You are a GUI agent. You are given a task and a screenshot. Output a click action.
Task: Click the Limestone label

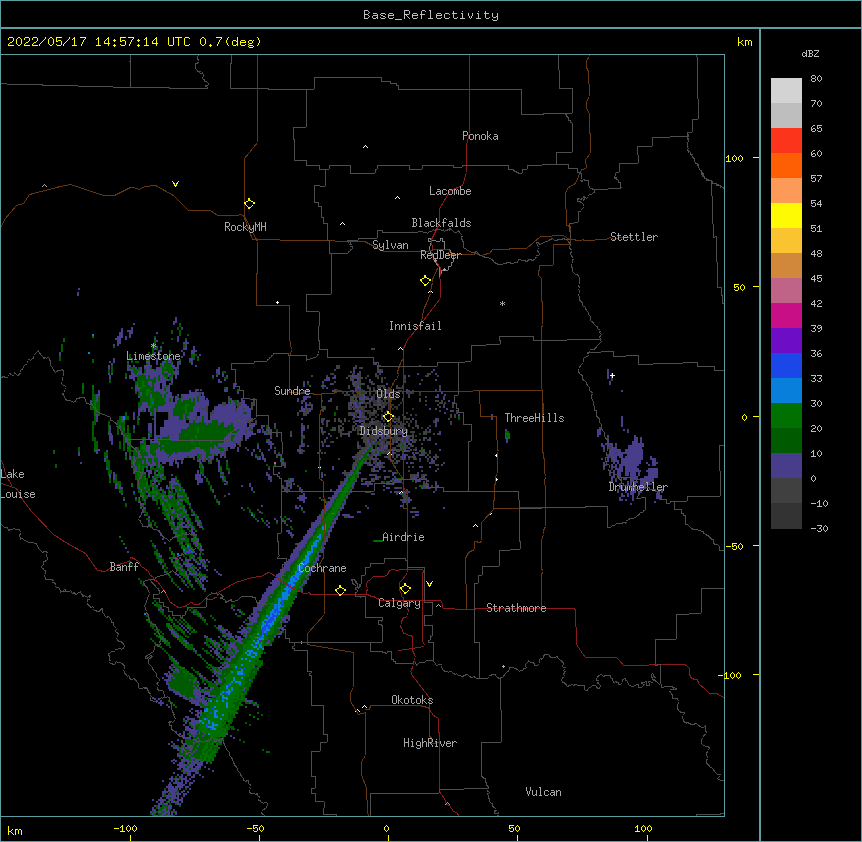tap(153, 356)
